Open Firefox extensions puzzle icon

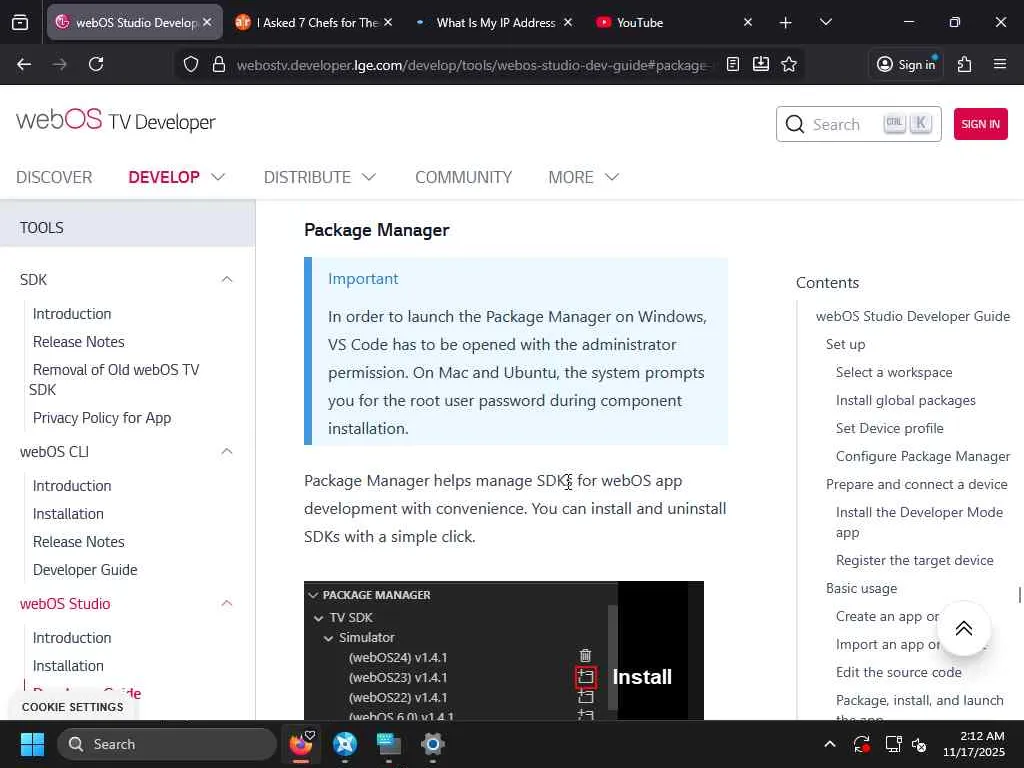coord(965,64)
